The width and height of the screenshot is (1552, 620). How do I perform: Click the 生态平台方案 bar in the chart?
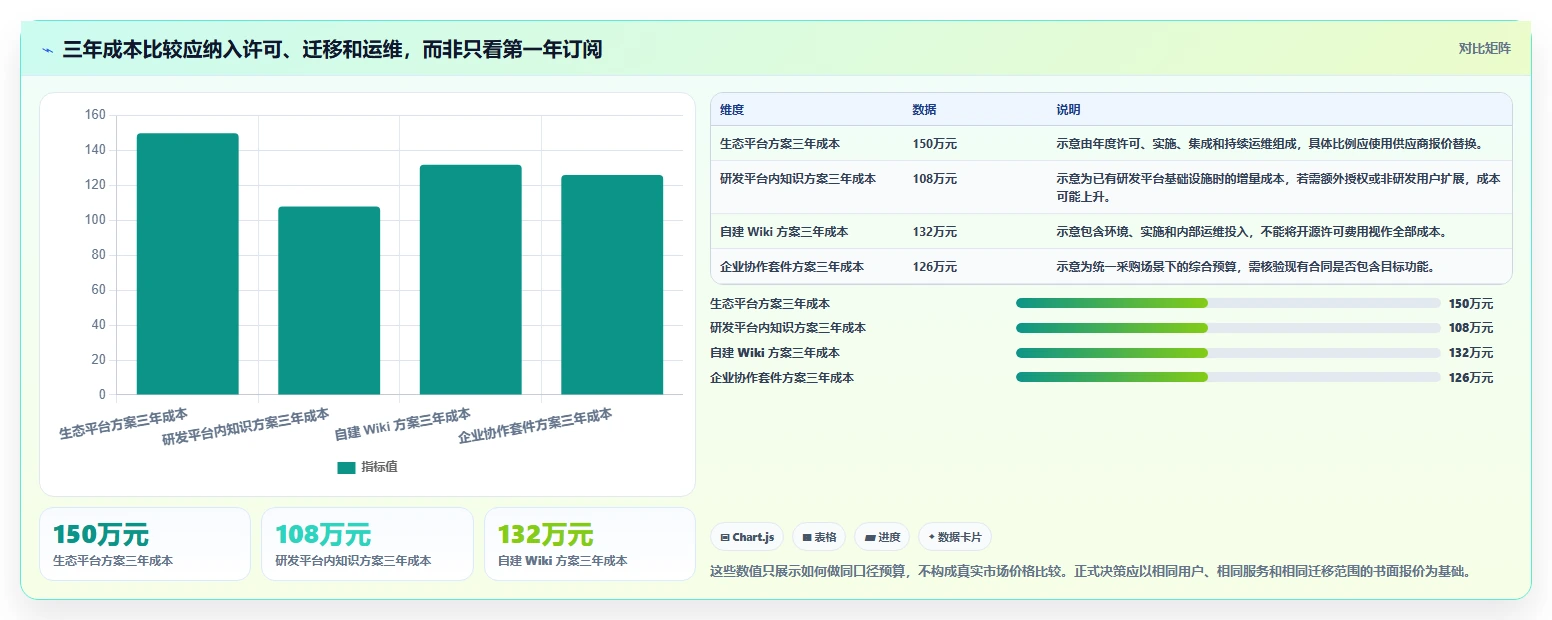[188, 263]
